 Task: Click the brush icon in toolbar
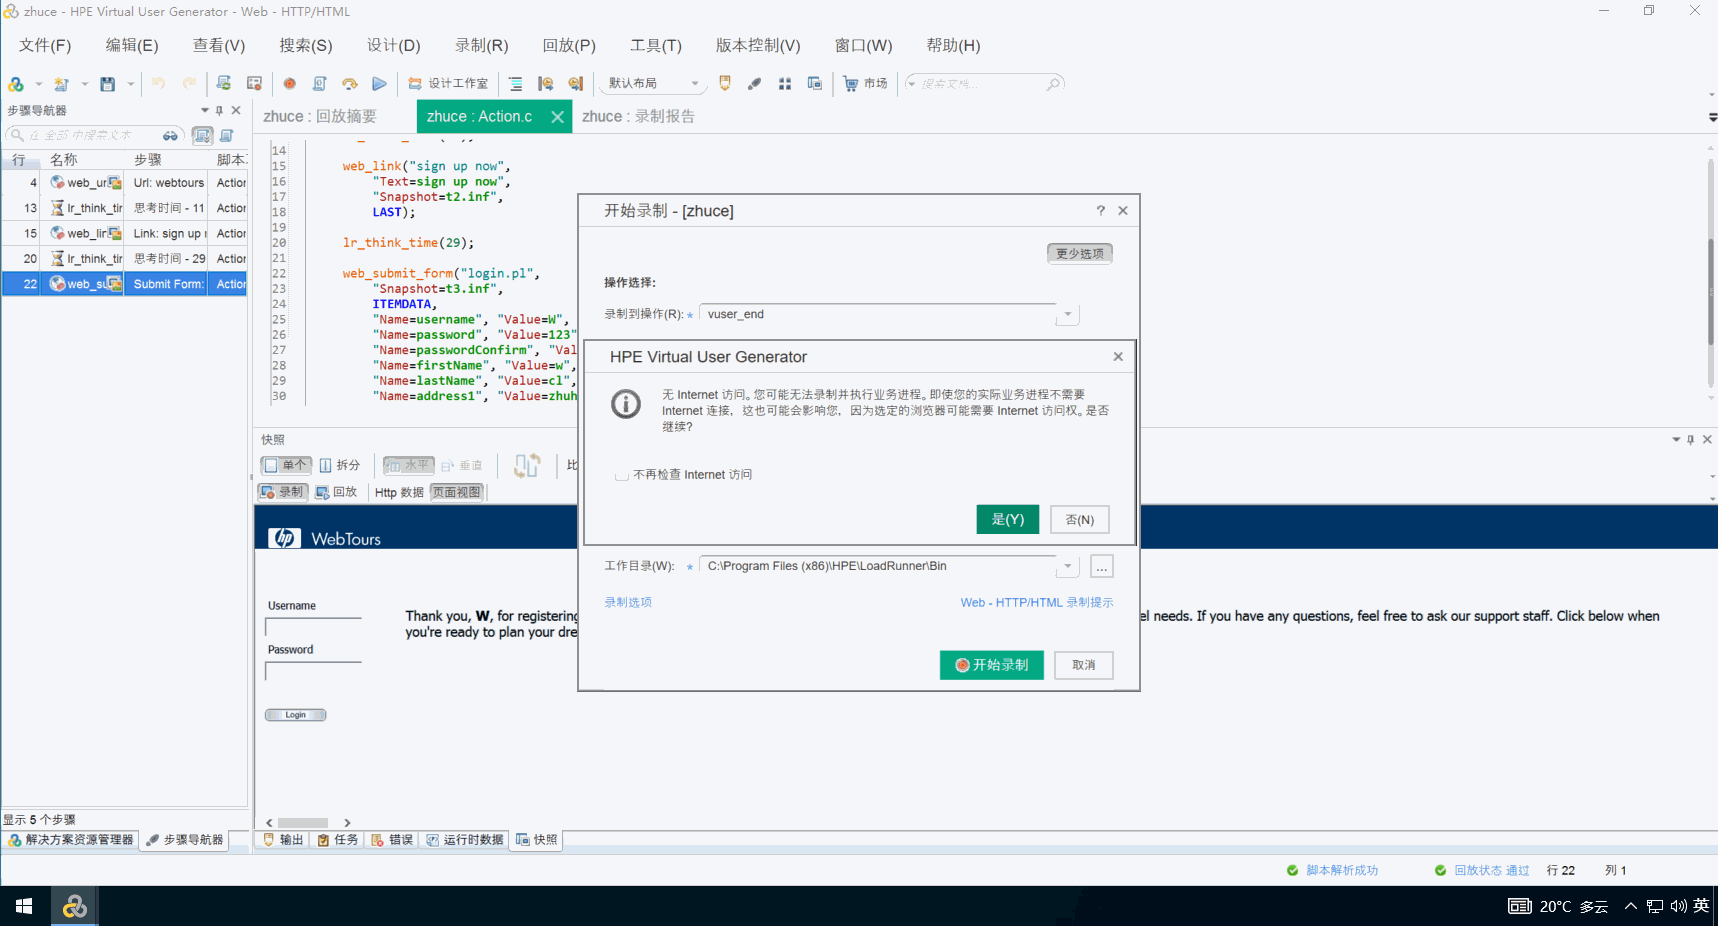tap(754, 84)
